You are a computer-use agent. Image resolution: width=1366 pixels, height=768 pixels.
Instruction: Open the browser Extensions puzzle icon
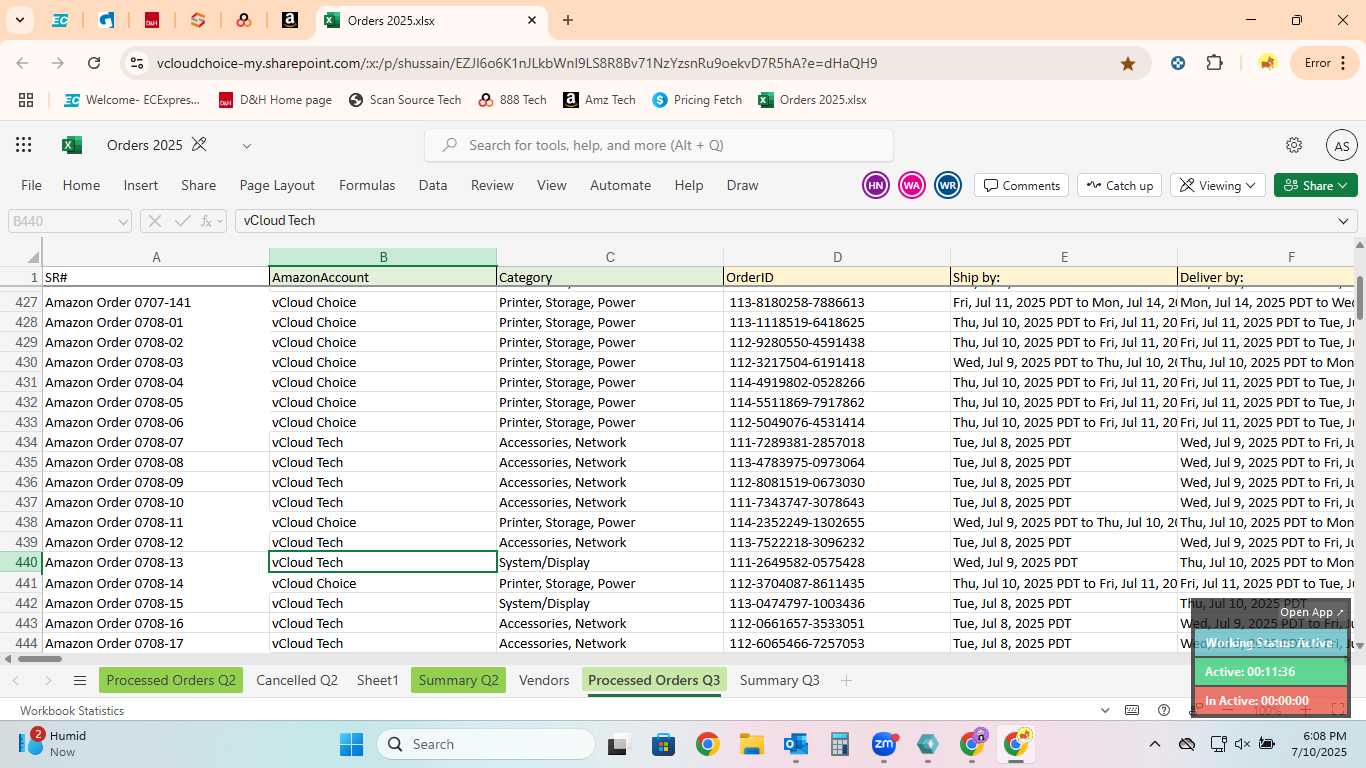1214,63
